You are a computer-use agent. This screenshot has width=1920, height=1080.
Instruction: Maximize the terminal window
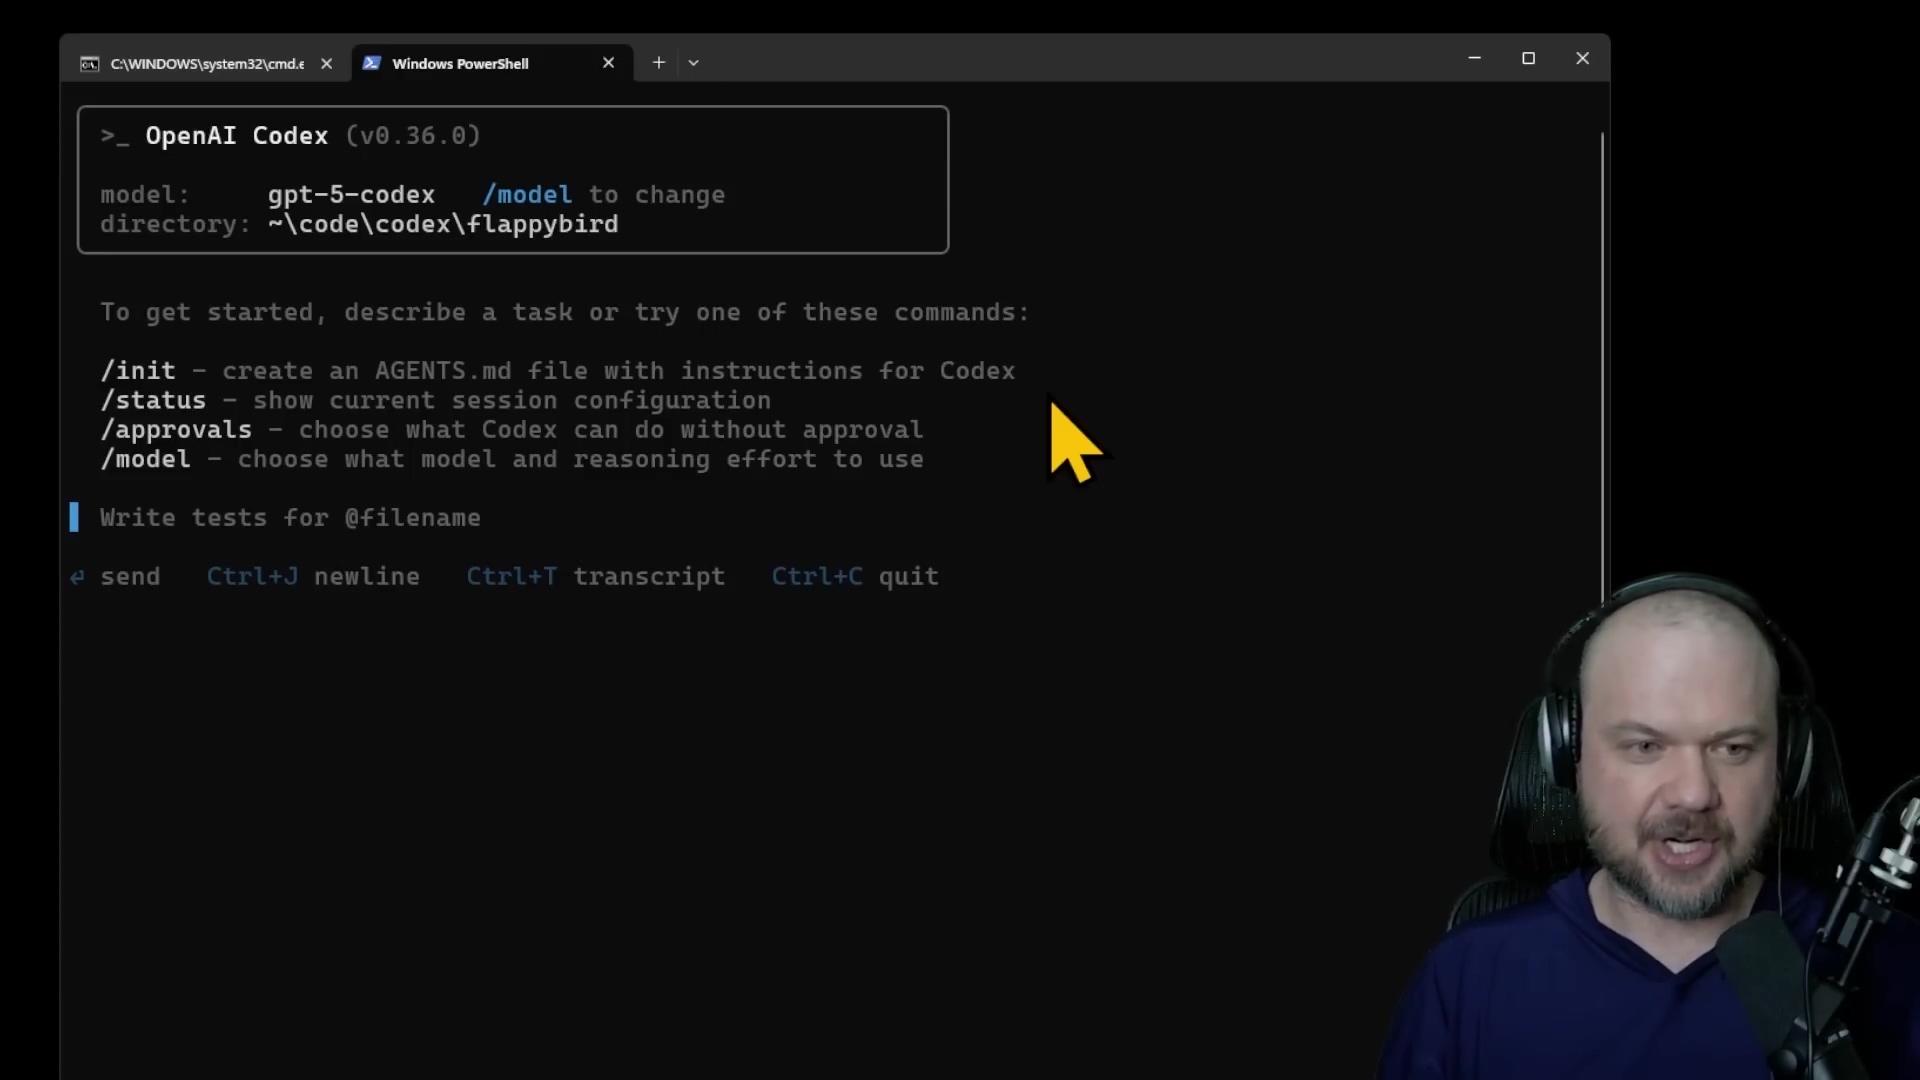(1528, 58)
